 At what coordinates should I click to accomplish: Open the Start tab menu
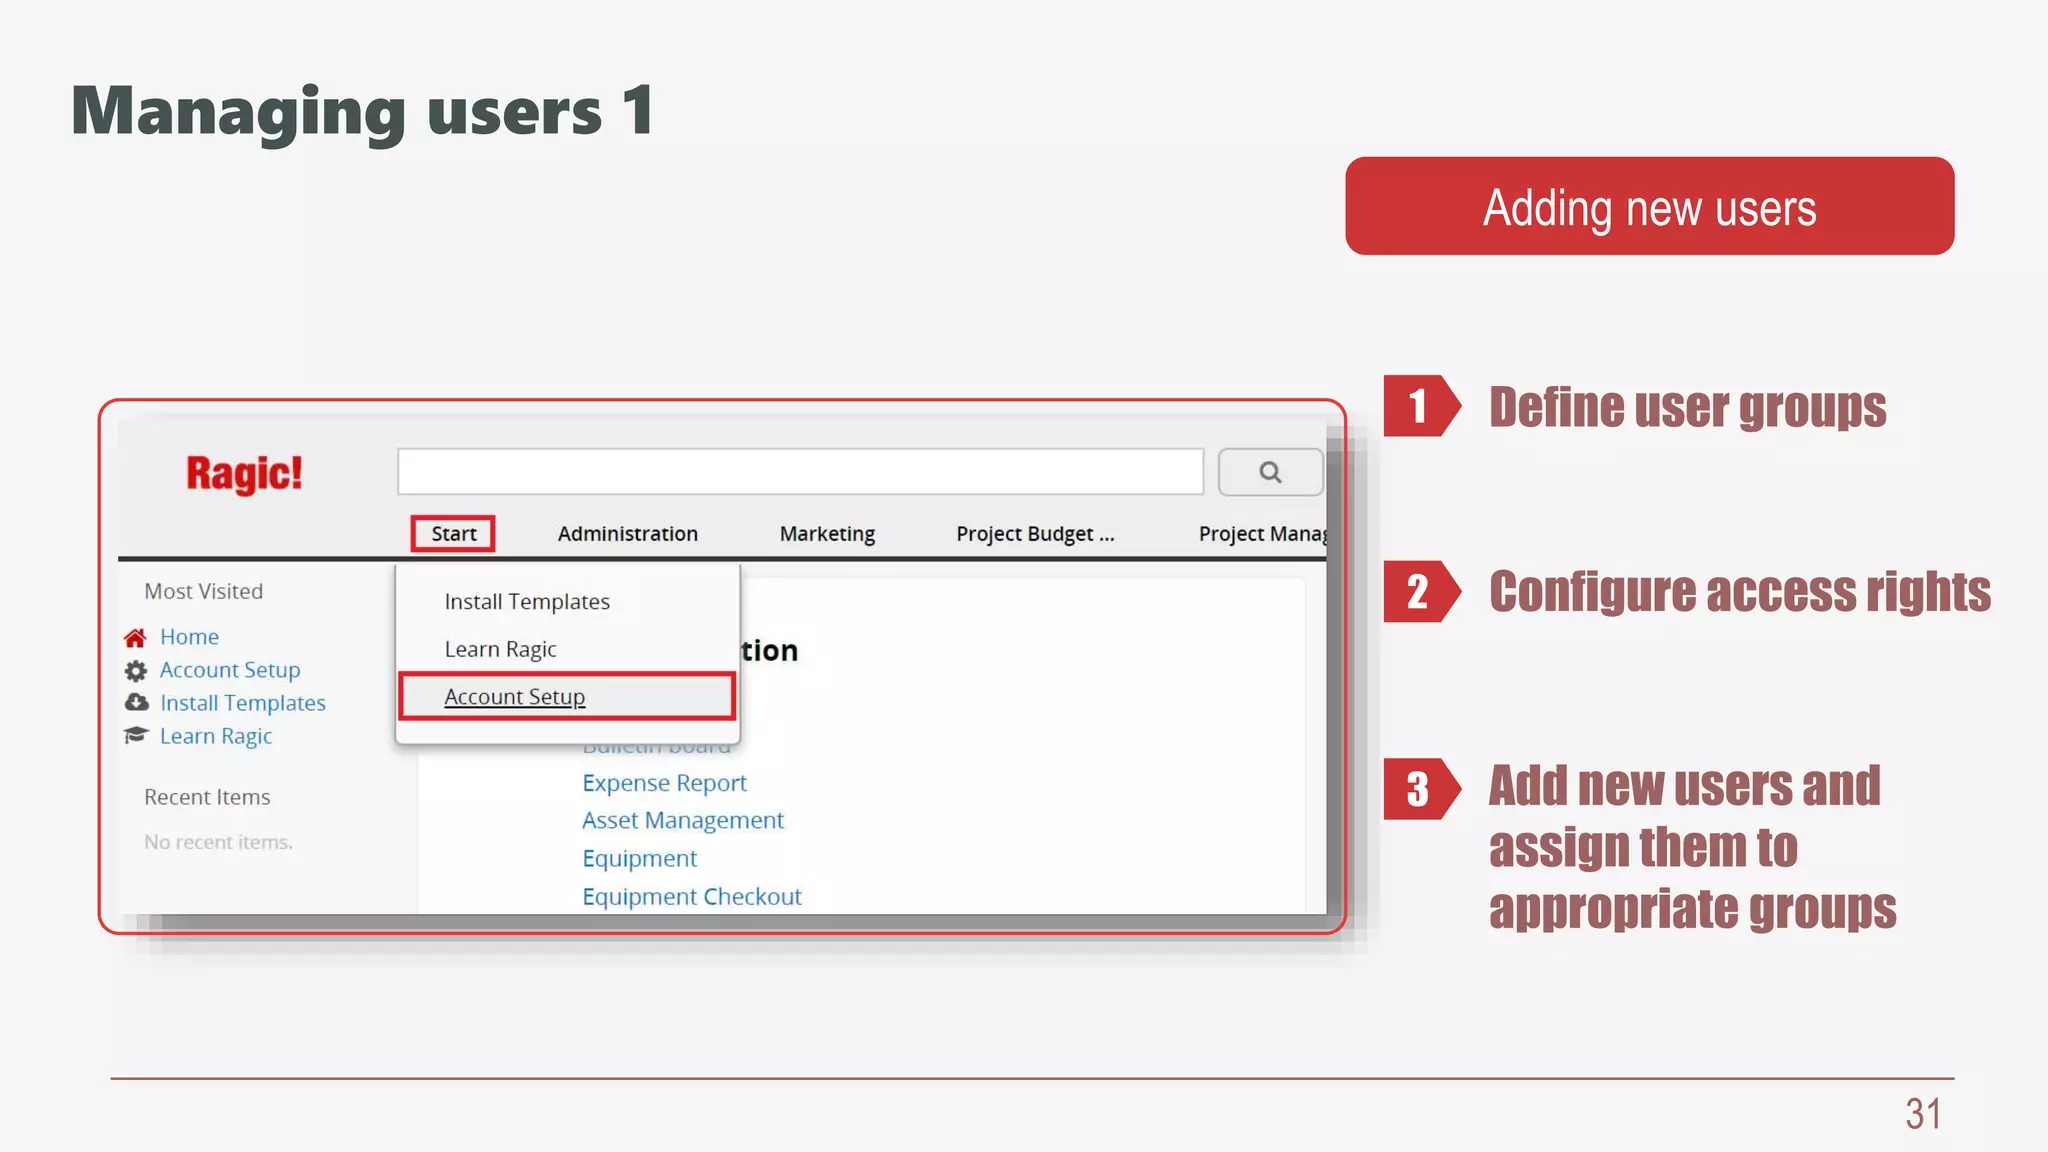pos(453,534)
